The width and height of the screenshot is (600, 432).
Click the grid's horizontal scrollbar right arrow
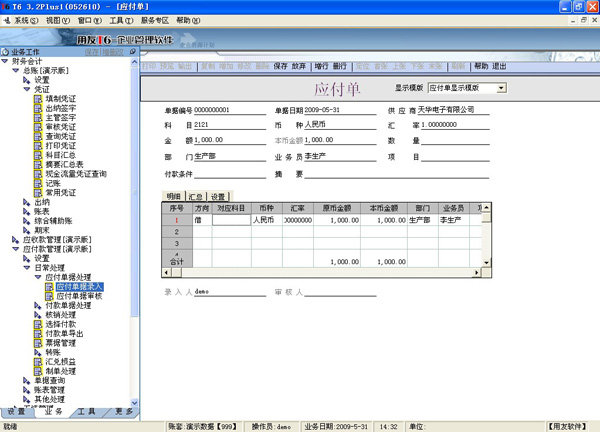click(476, 272)
